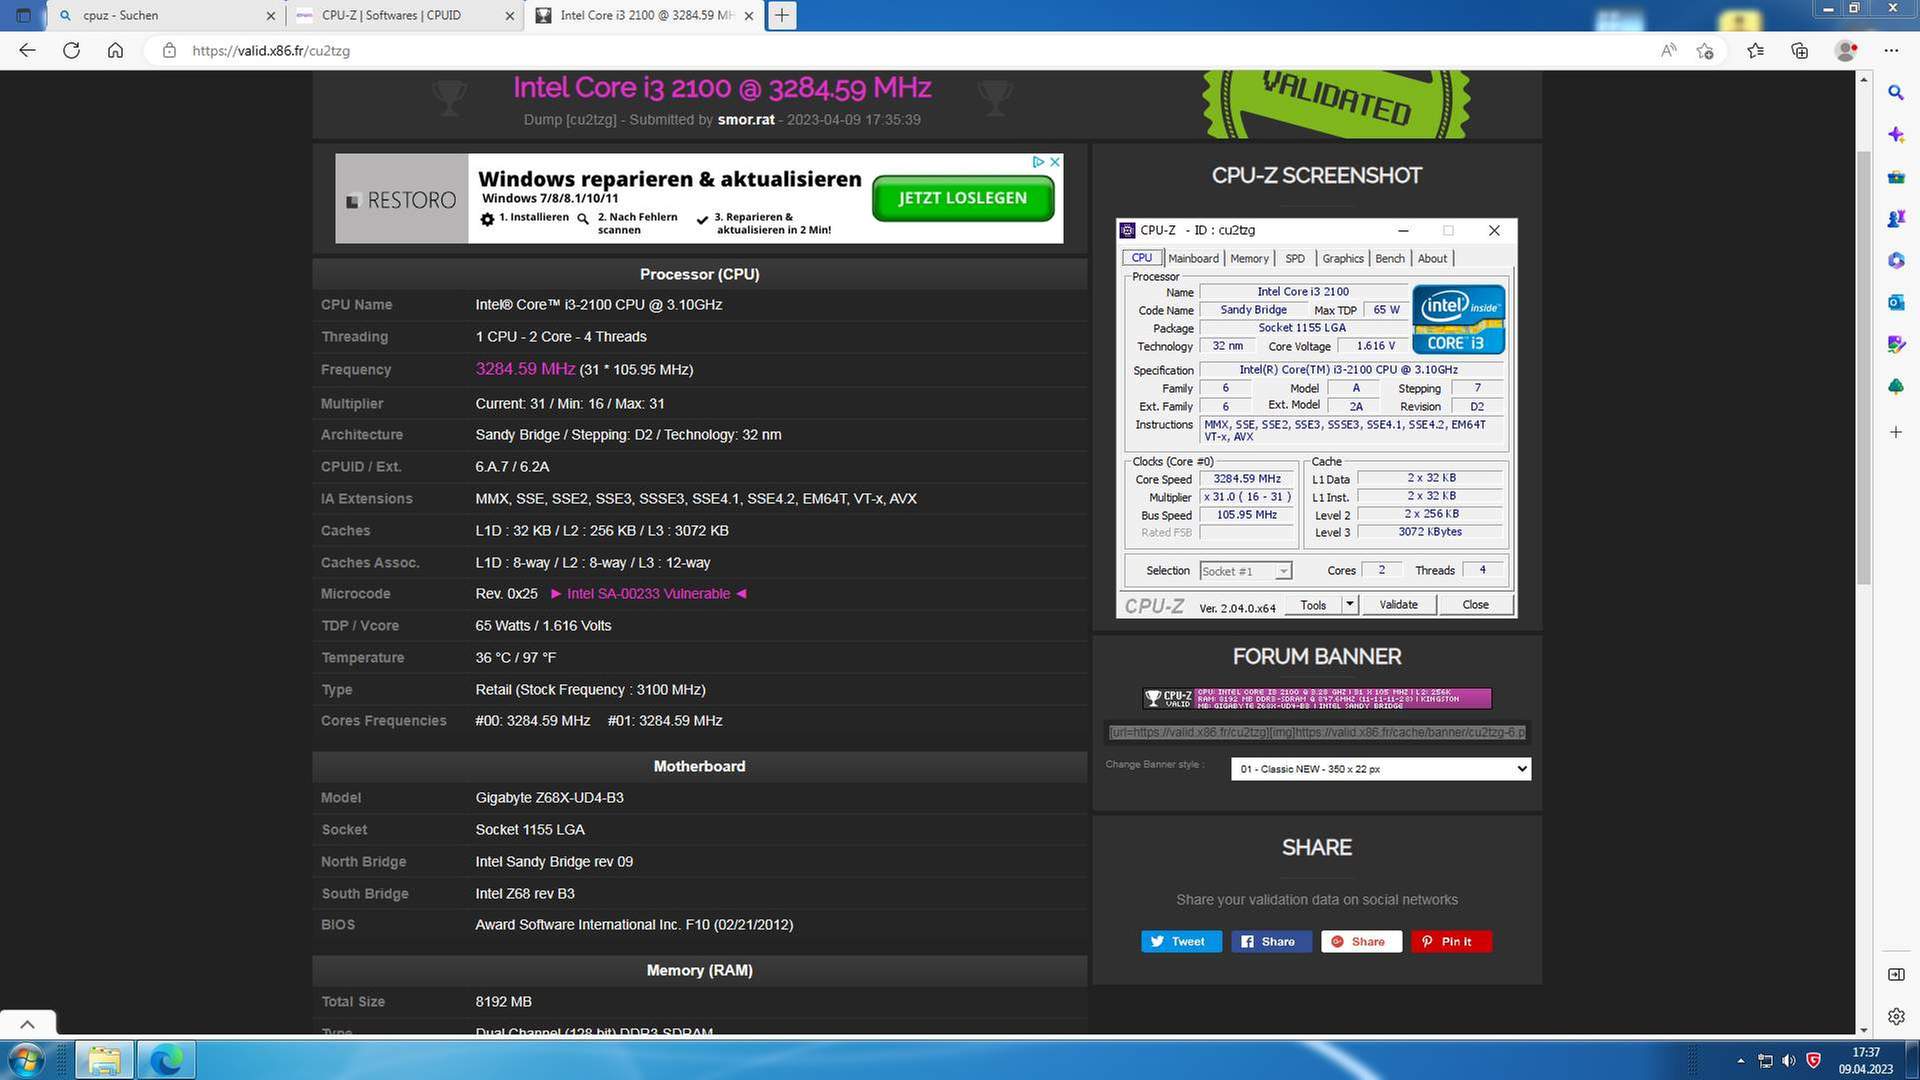View site information lock icon

(169, 50)
